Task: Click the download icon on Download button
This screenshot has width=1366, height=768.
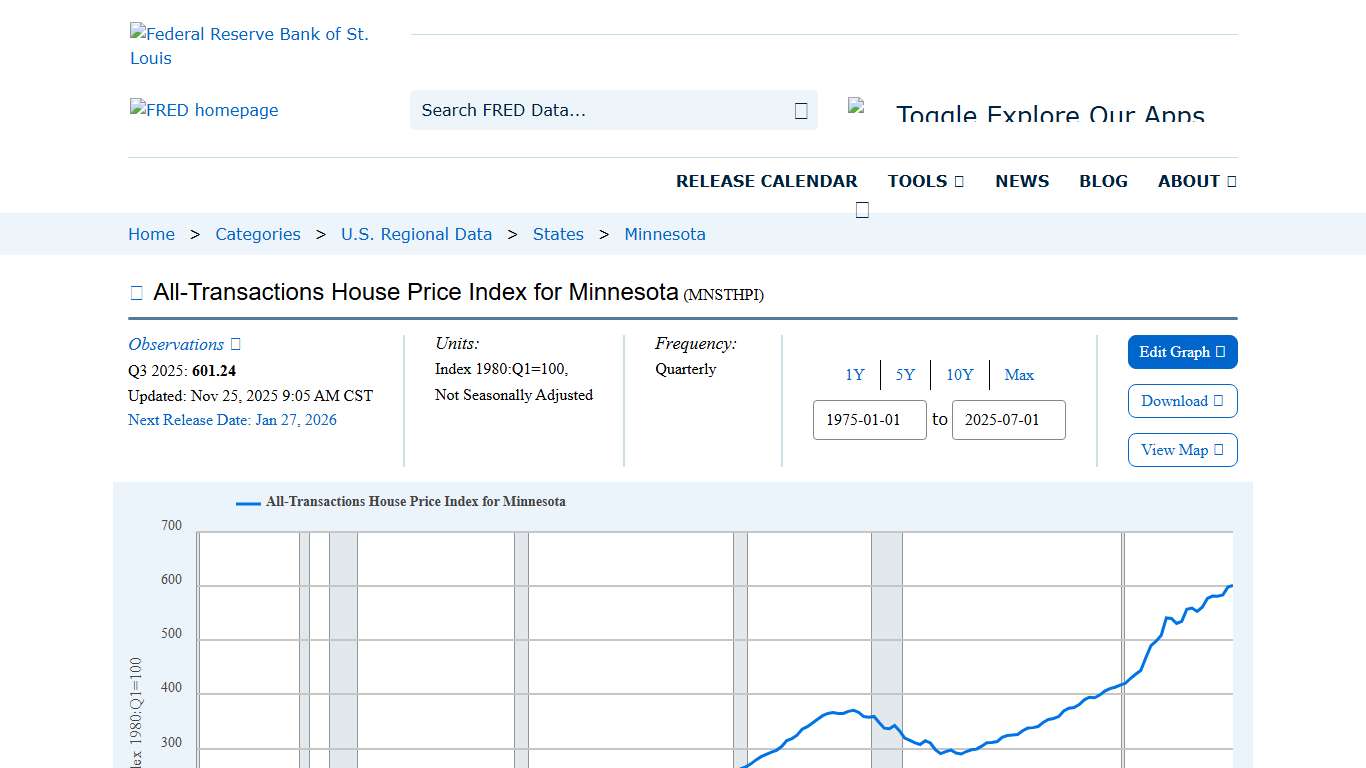Action: [1216, 401]
